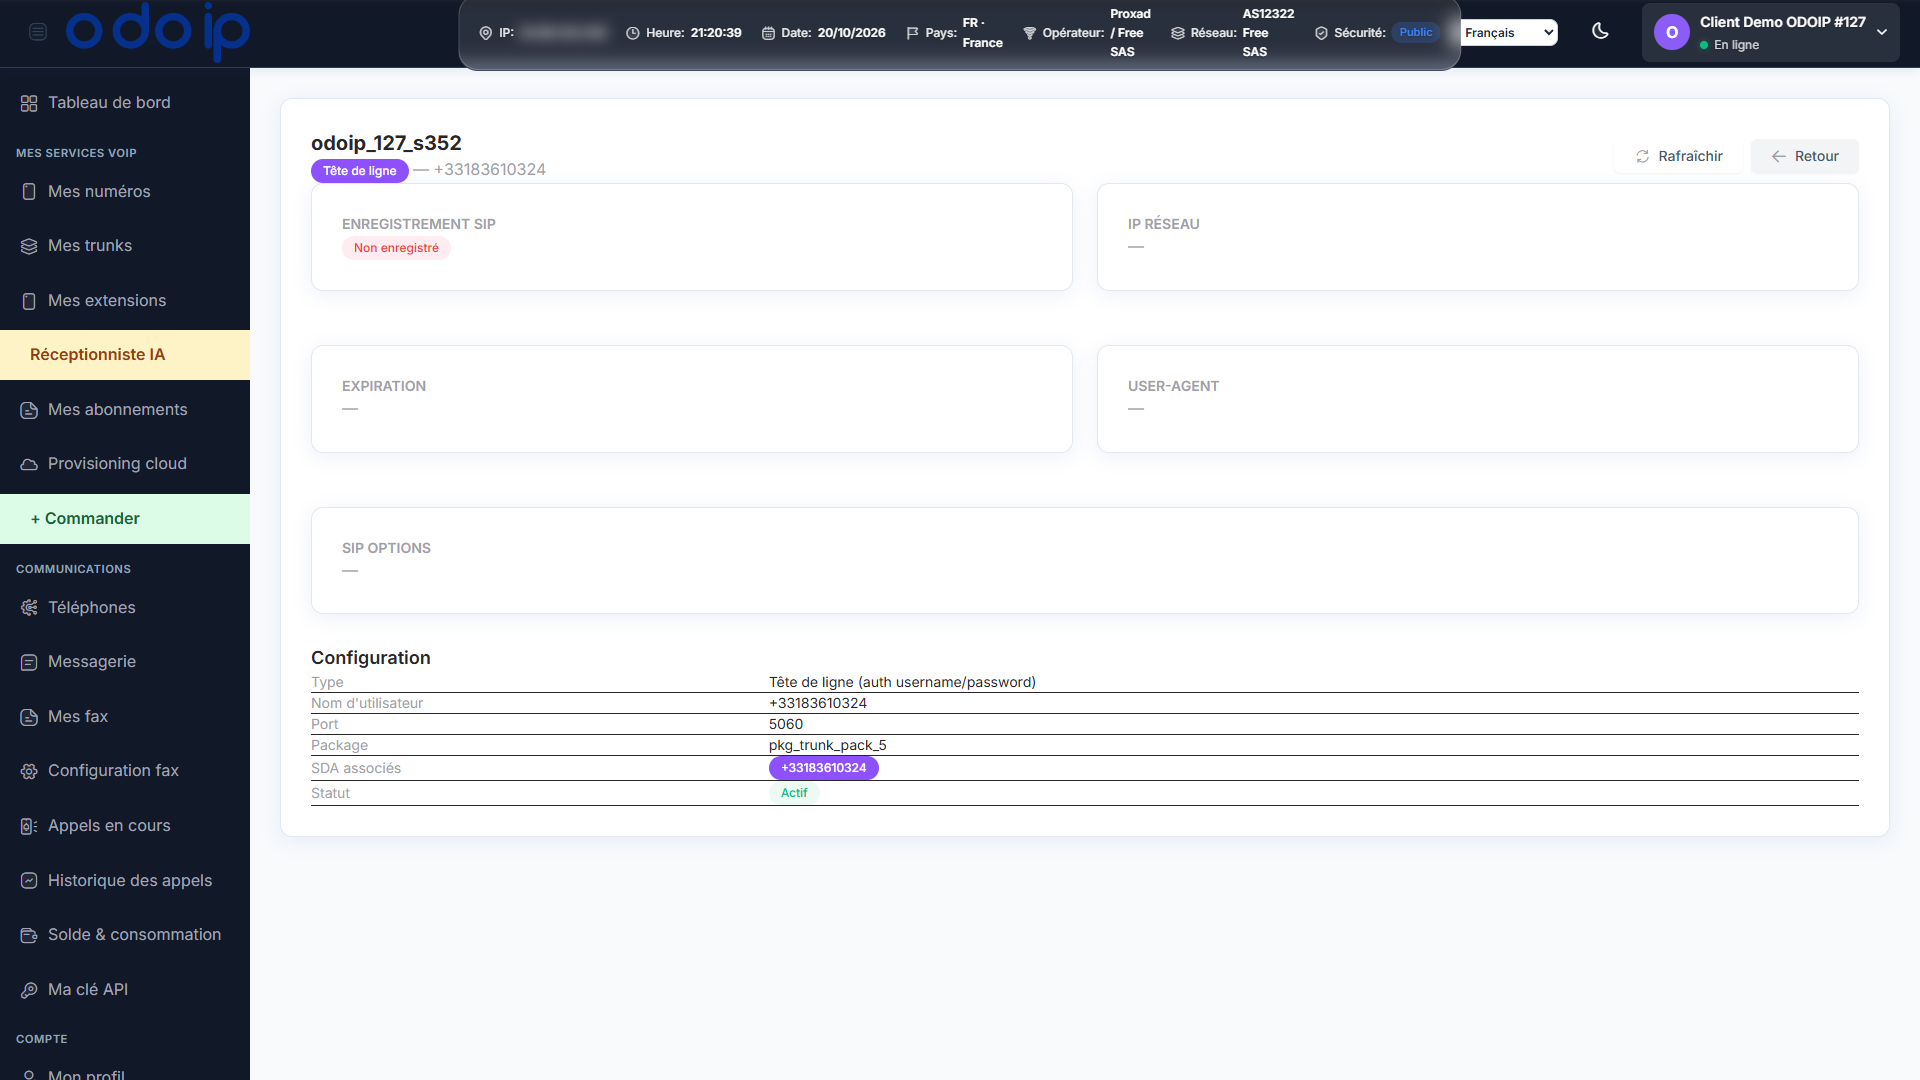Screen dimensions: 1920x1080
Task: Click the Historique des appels icon
Action: coord(29,881)
